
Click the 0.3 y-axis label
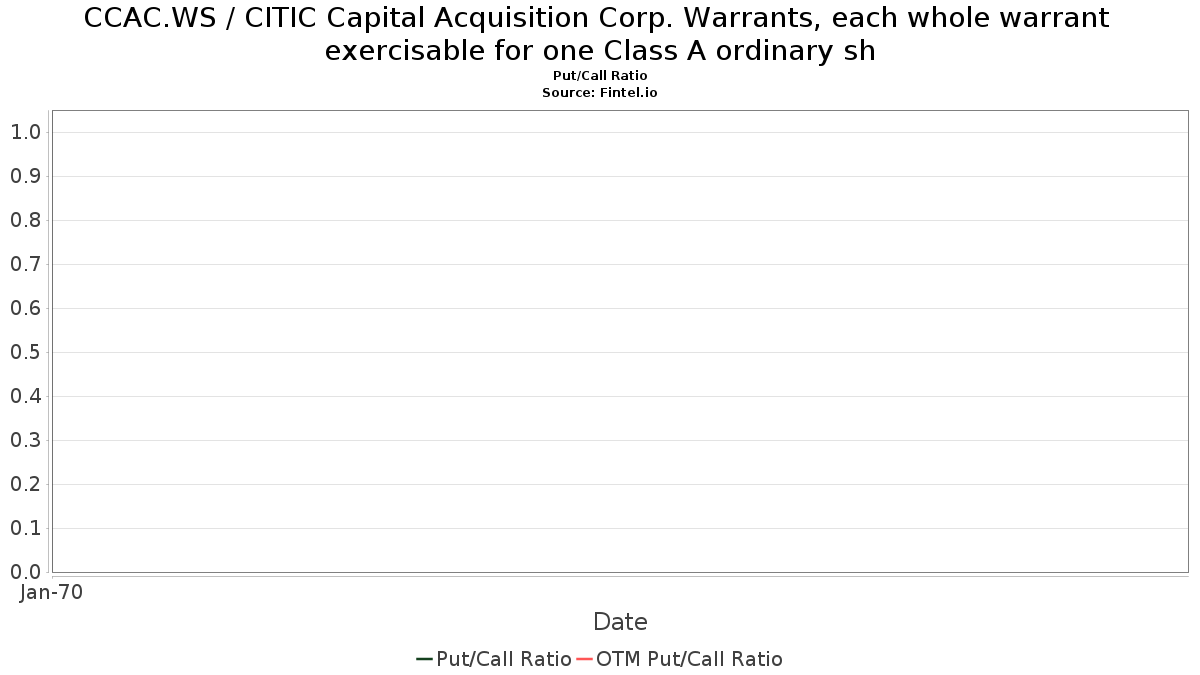pyautogui.click(x=25, y=440)
